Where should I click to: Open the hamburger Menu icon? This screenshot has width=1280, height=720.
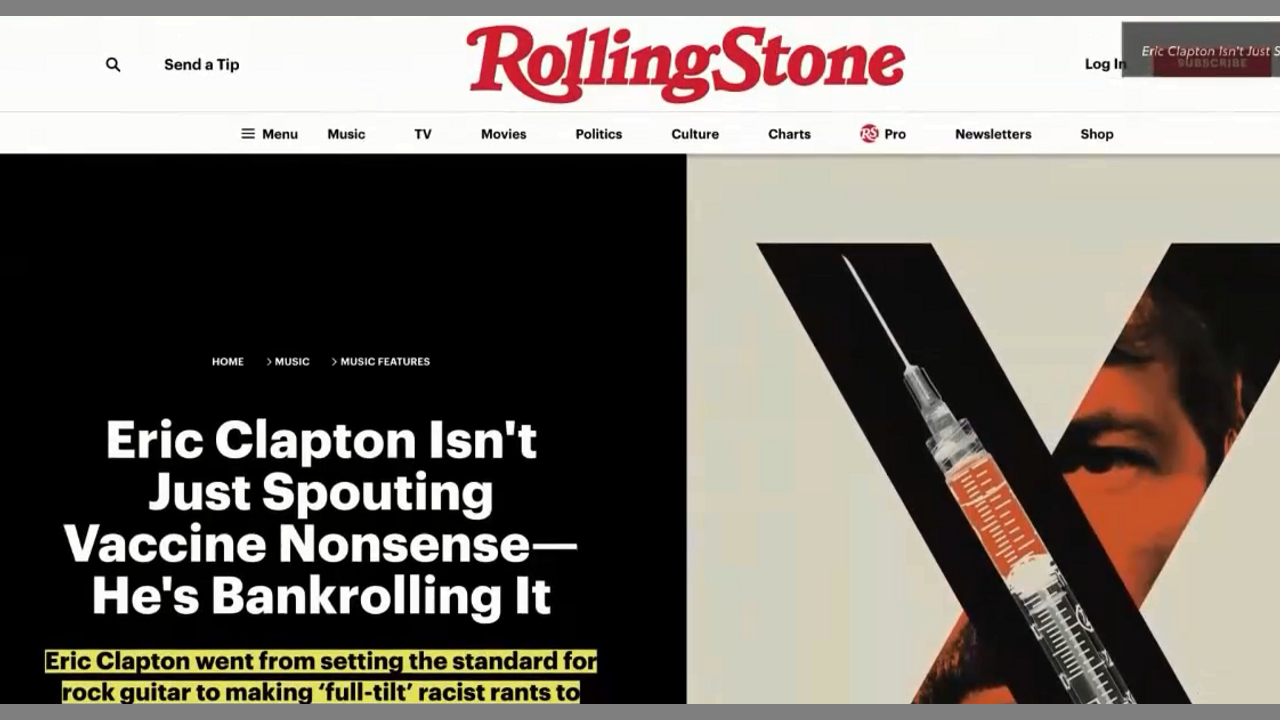tap(248, 134)
